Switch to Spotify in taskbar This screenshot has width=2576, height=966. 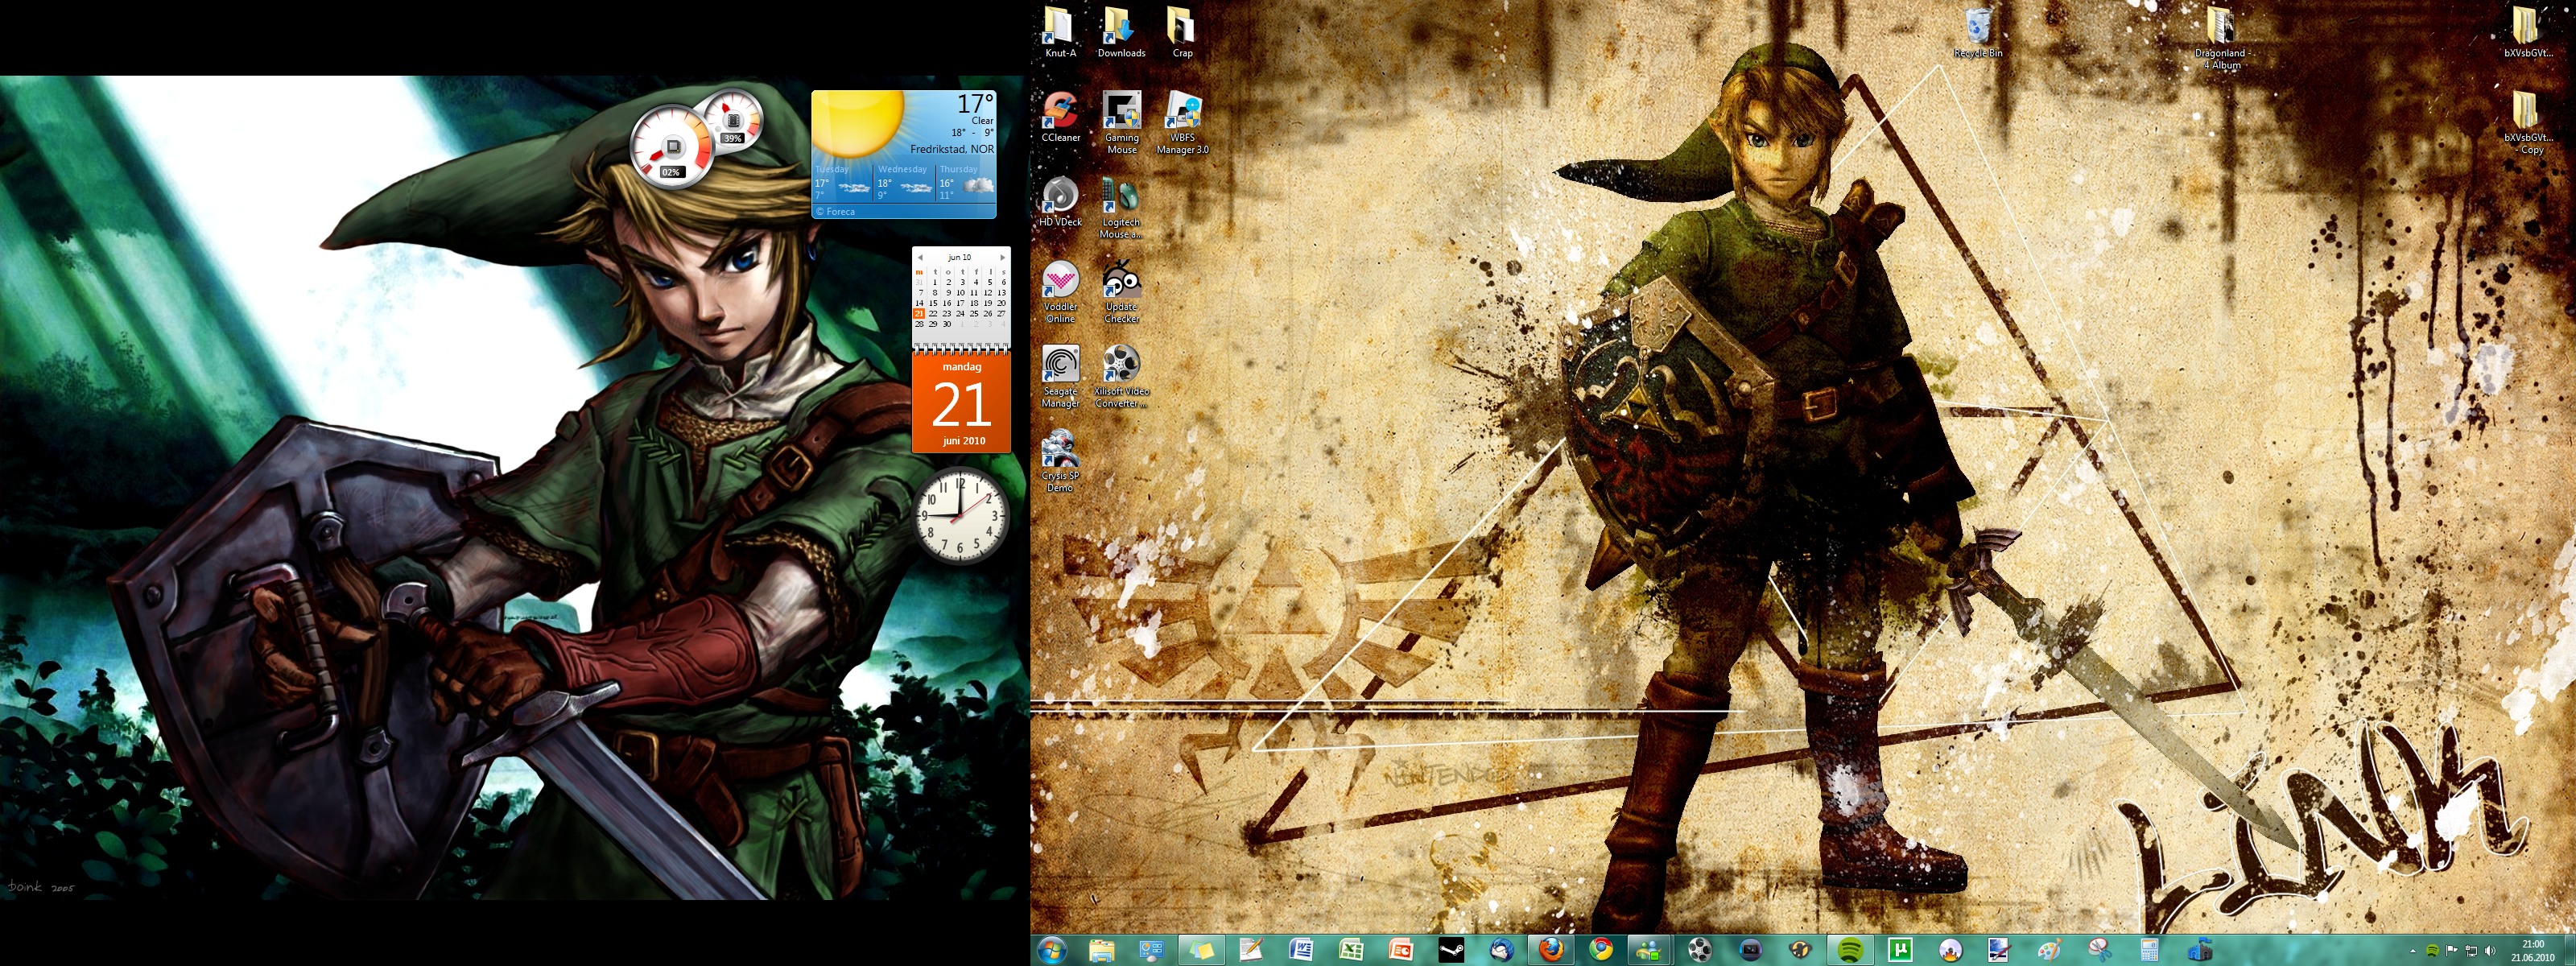tap(1850, 949)
